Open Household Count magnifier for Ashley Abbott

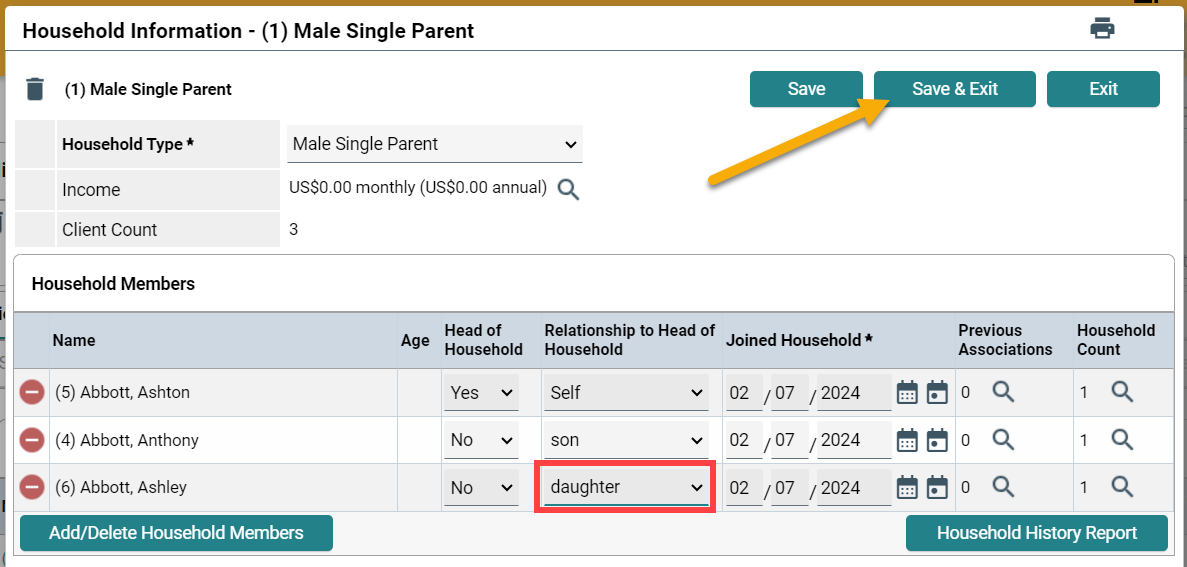coord(1122,488)
